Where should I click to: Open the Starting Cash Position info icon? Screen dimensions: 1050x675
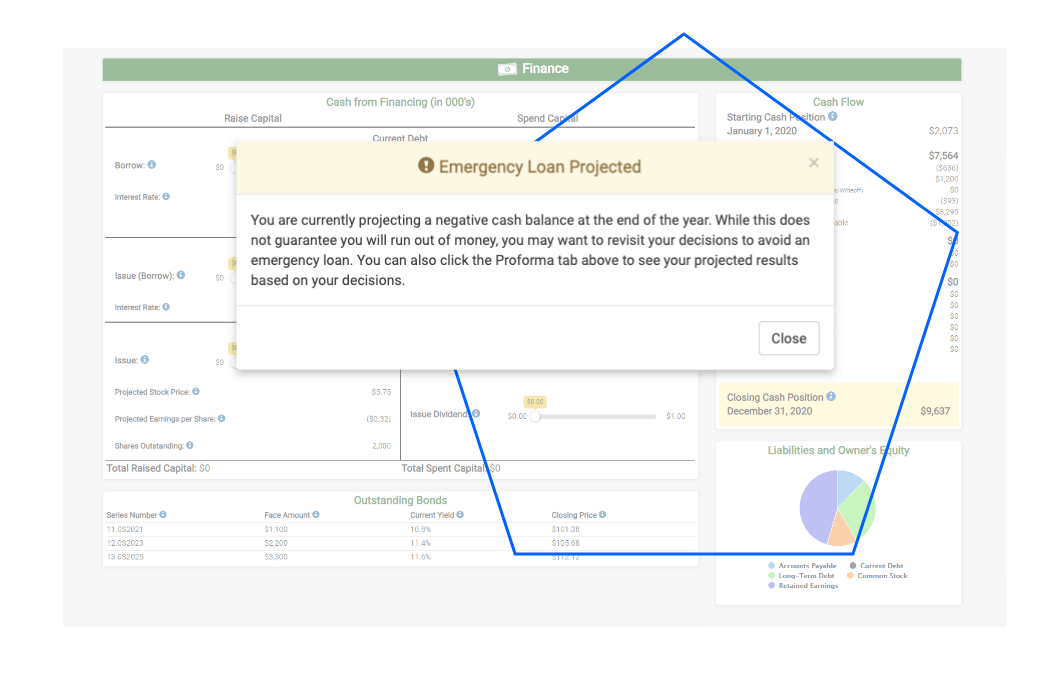(x=833, y=116)
